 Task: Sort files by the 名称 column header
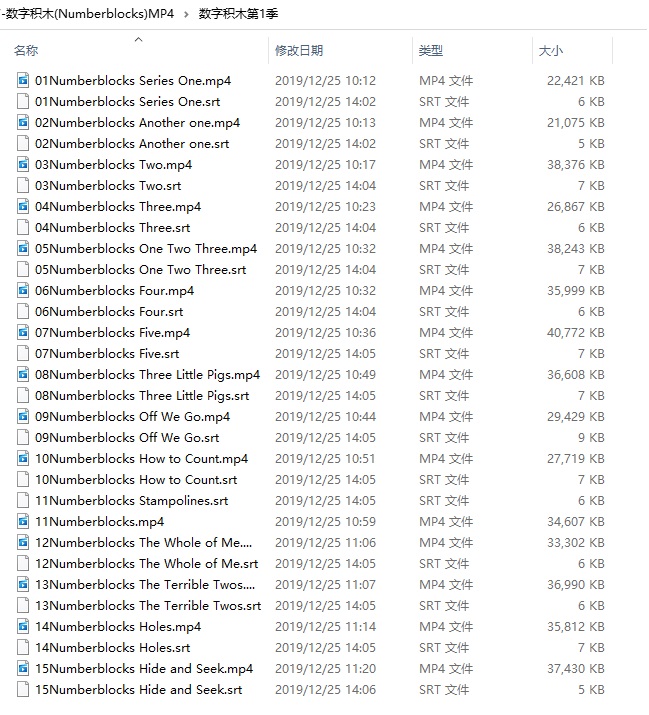[27, 50]
